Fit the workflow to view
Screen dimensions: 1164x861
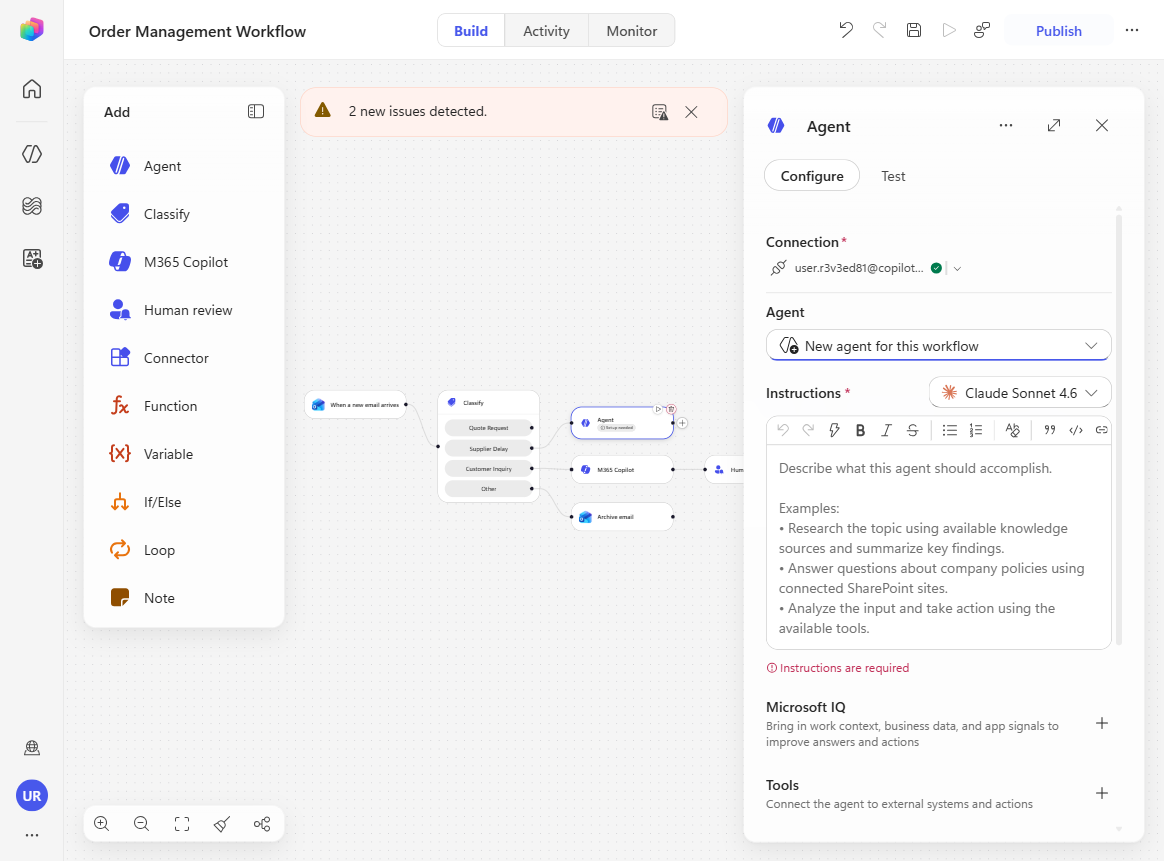[x=182, y=824]
